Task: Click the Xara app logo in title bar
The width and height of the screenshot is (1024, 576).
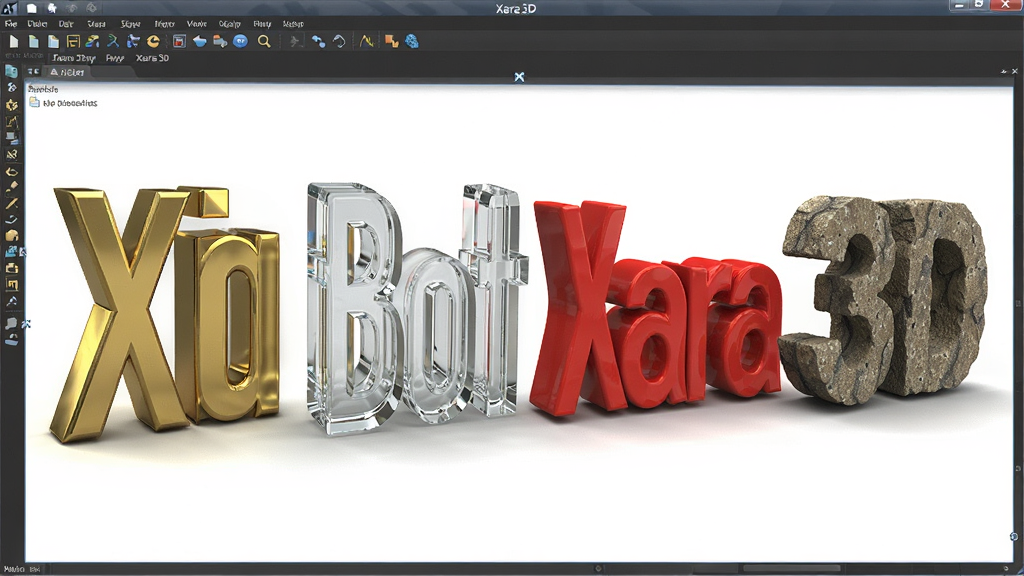Action: [9, 8]
